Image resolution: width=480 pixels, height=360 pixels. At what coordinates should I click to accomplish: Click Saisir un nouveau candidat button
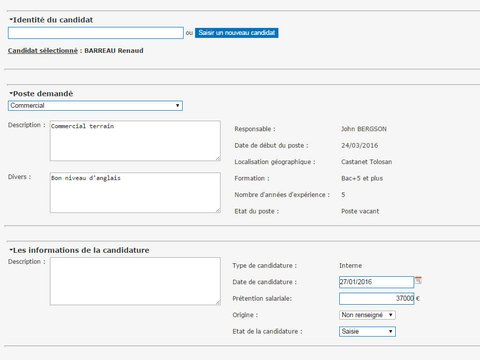pos(237,33)
